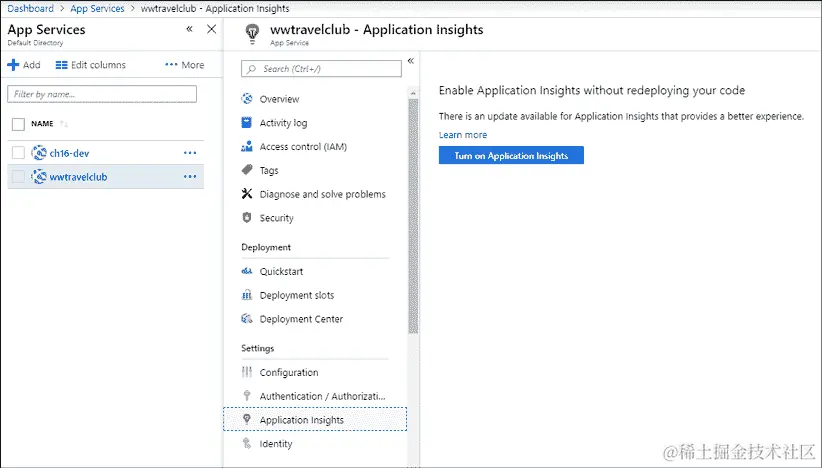Collapse the App Services panel with chevrons
This screenshot has height=468, width=822.
pyautogui.click(x=190, y=29)
